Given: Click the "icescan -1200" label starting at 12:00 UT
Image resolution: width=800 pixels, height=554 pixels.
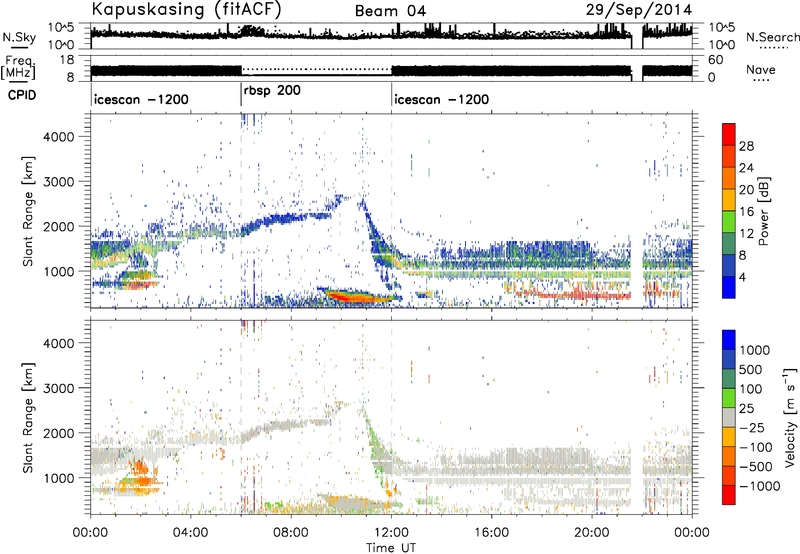Looking at the screenshot, I should coord(441,99).
